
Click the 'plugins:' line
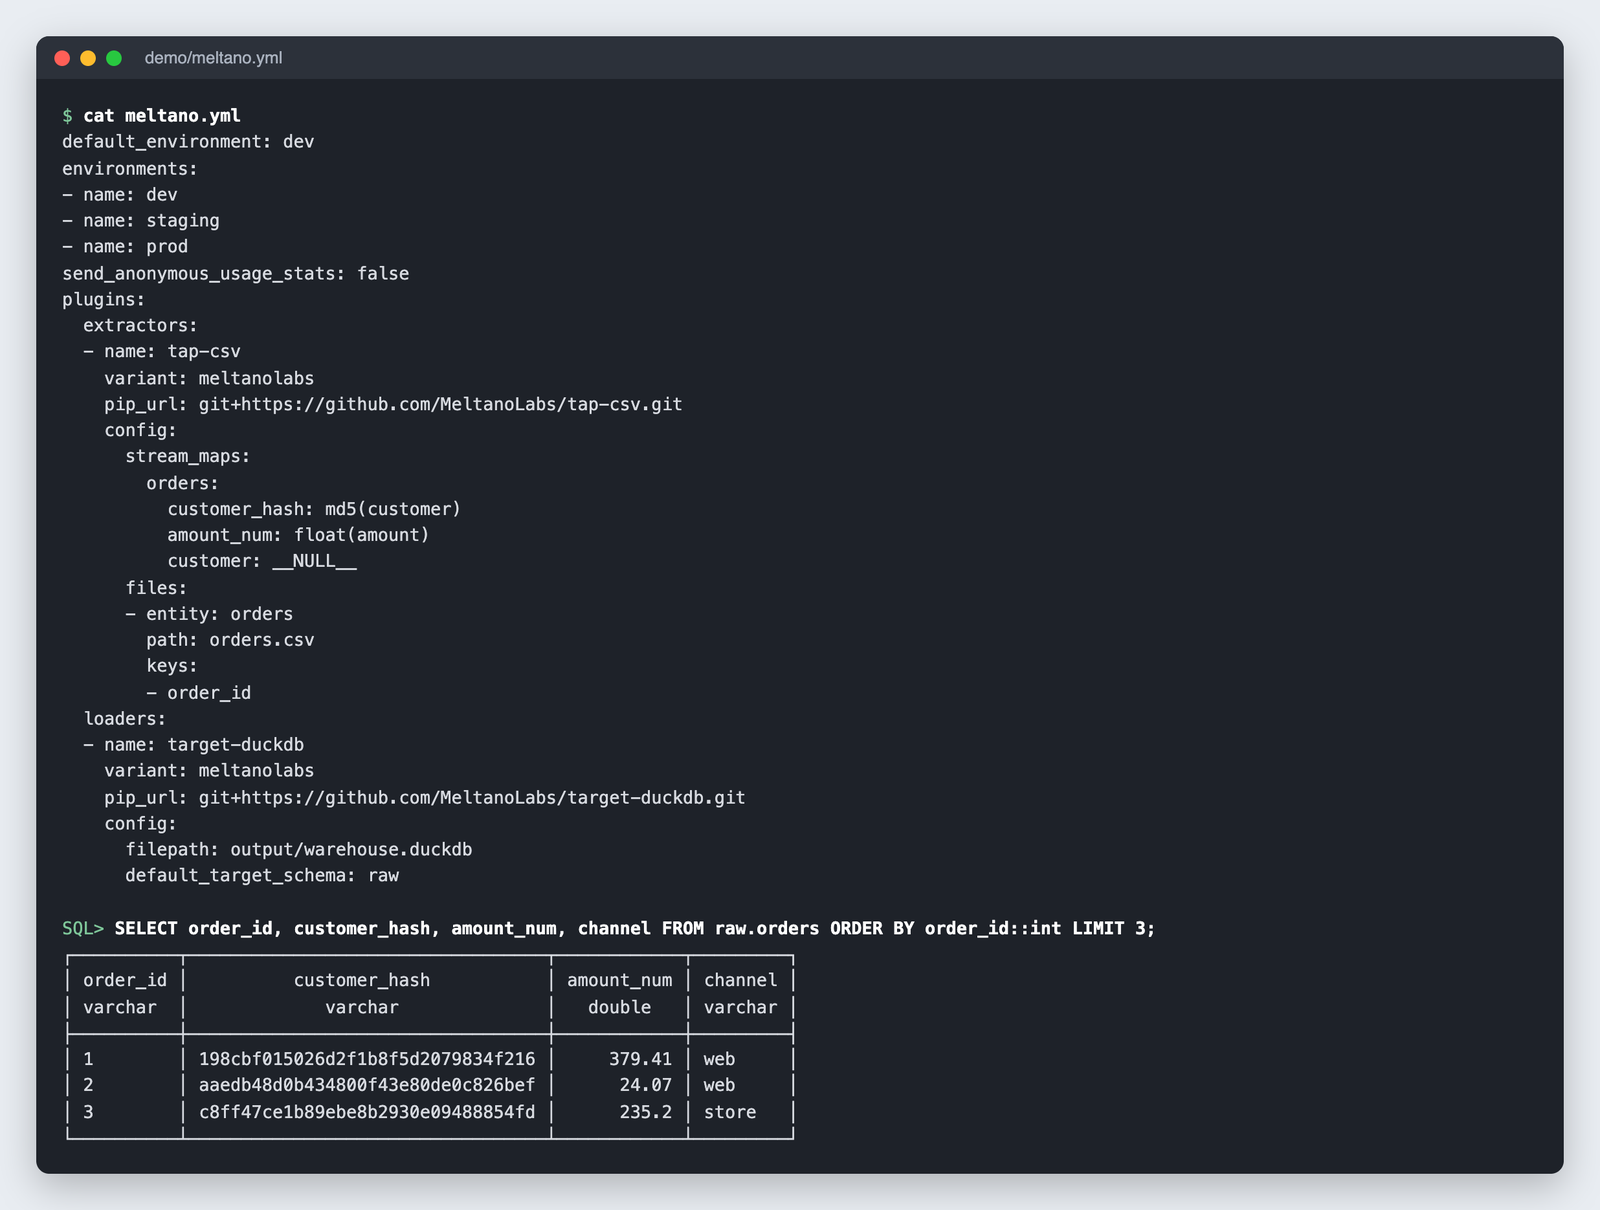[104, 300]
